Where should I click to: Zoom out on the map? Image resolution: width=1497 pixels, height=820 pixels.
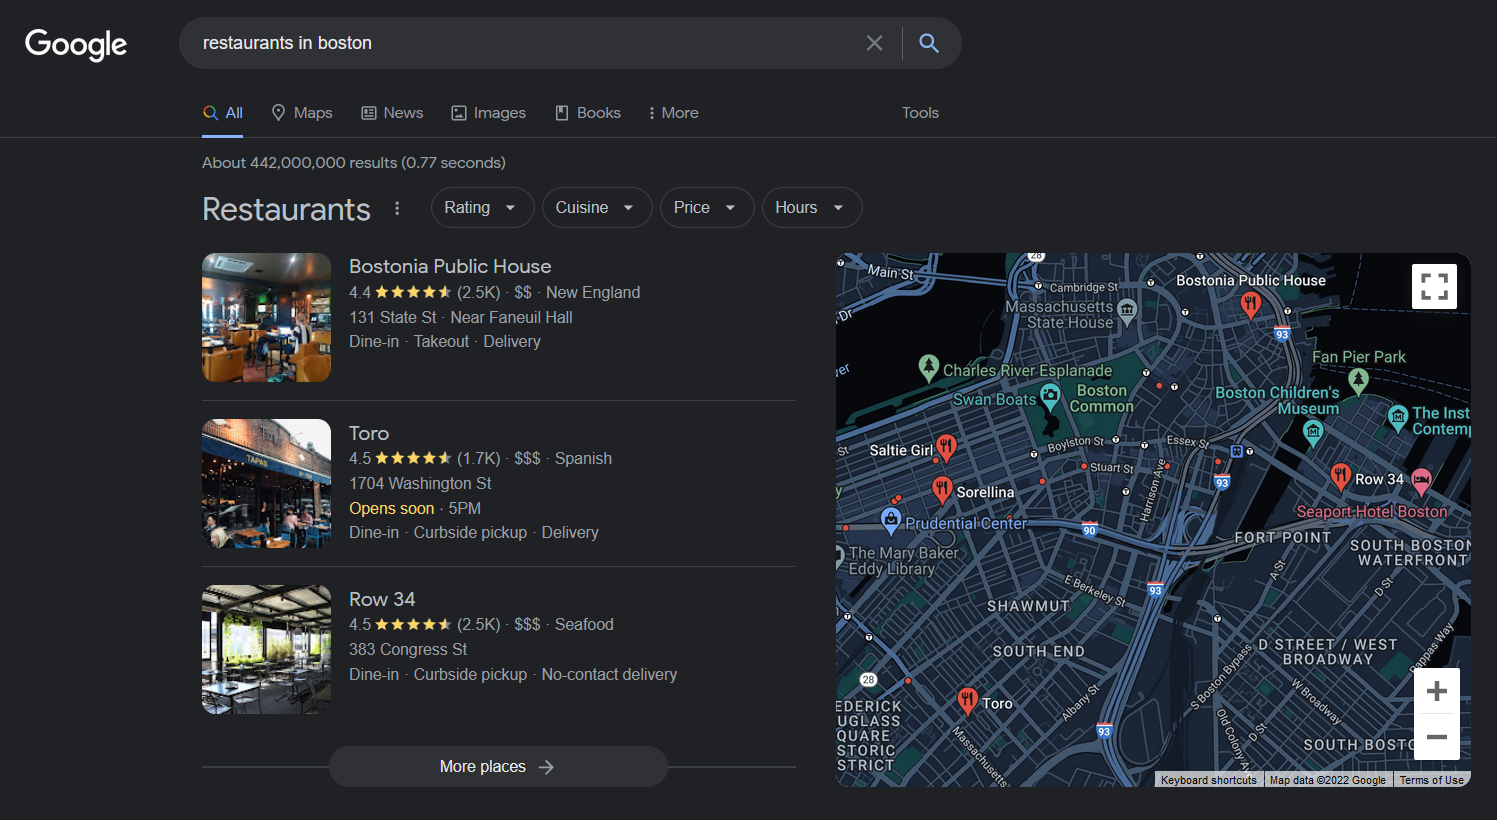tap(1437, 737)
